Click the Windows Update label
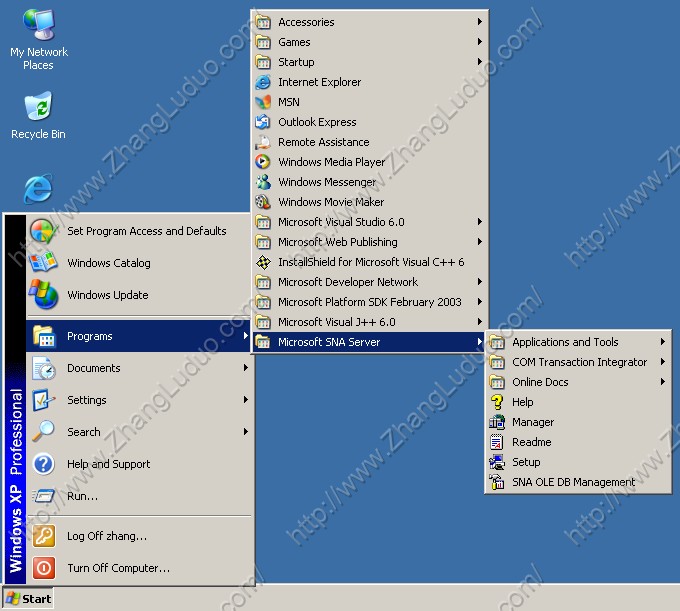 108,295
